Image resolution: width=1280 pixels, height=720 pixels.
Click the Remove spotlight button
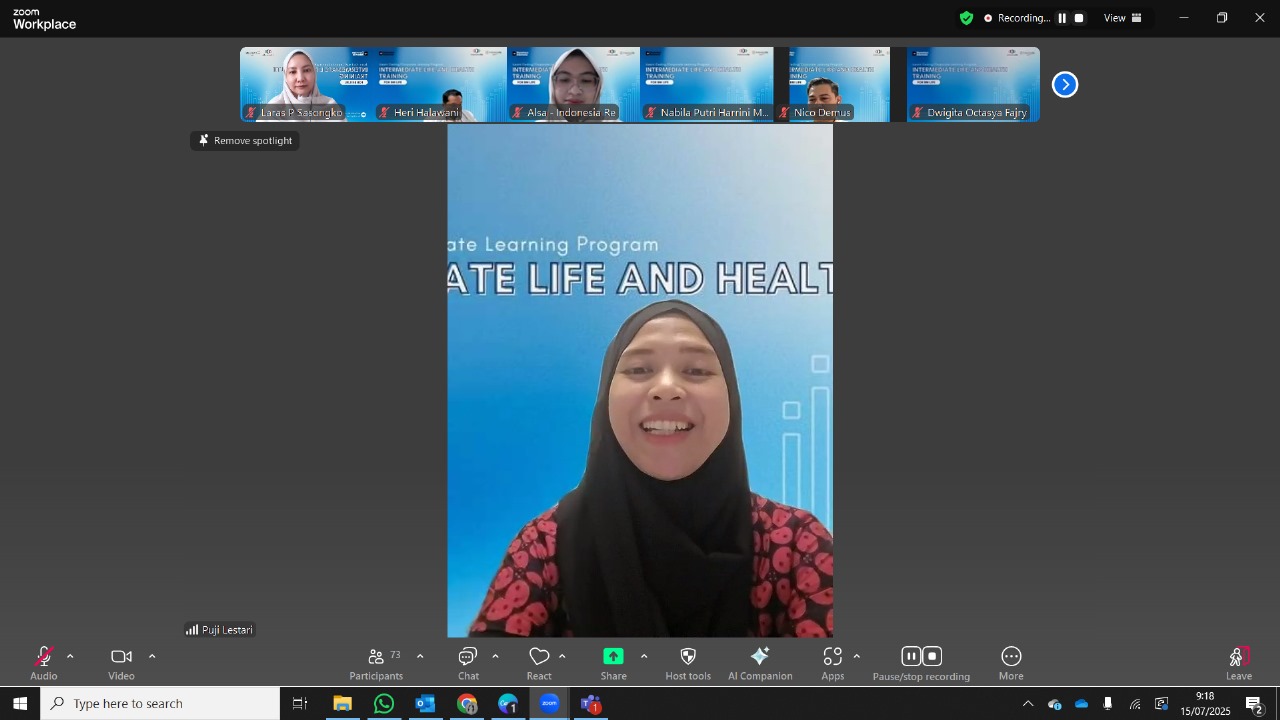click(245, 141)
